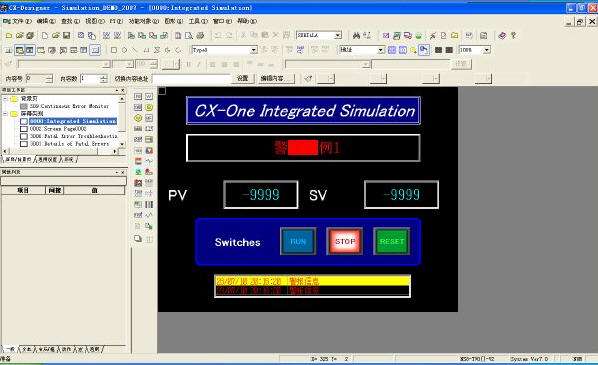Click the save floppy disk icon
The height and width of the screenshot is (365, 598).
67,35
